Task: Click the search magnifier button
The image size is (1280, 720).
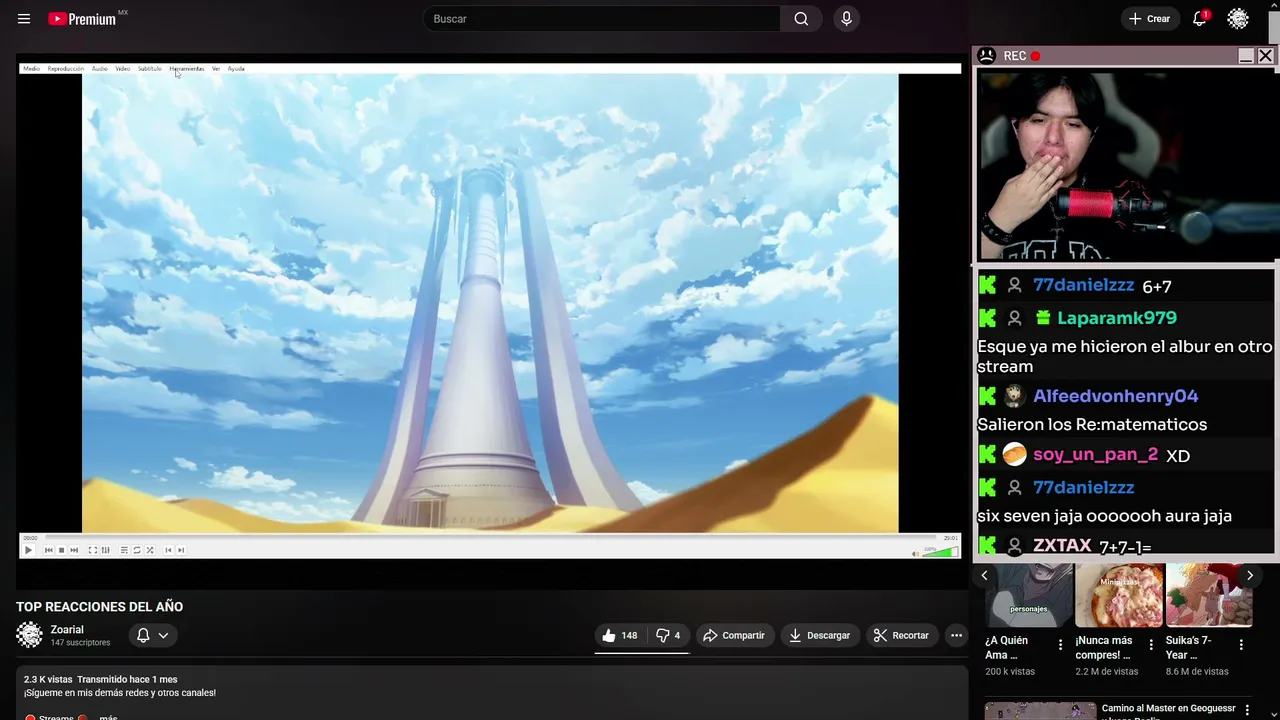Action: (x=801, y=19)
